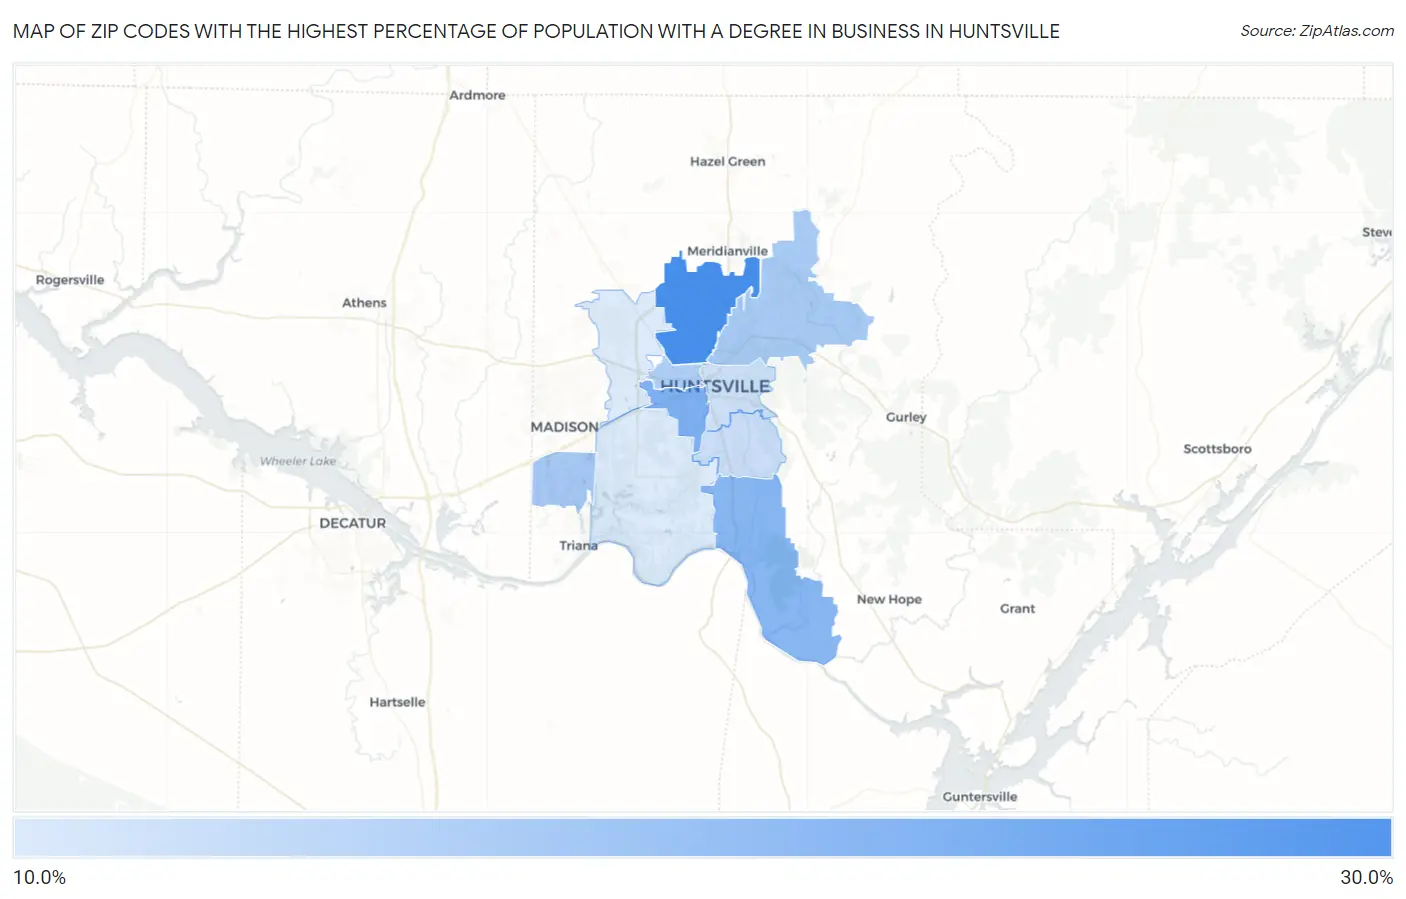Click the Rogersville town label
Image resolution: width=1406 pixels, height=899 pixels.
(x=70, y=280)
